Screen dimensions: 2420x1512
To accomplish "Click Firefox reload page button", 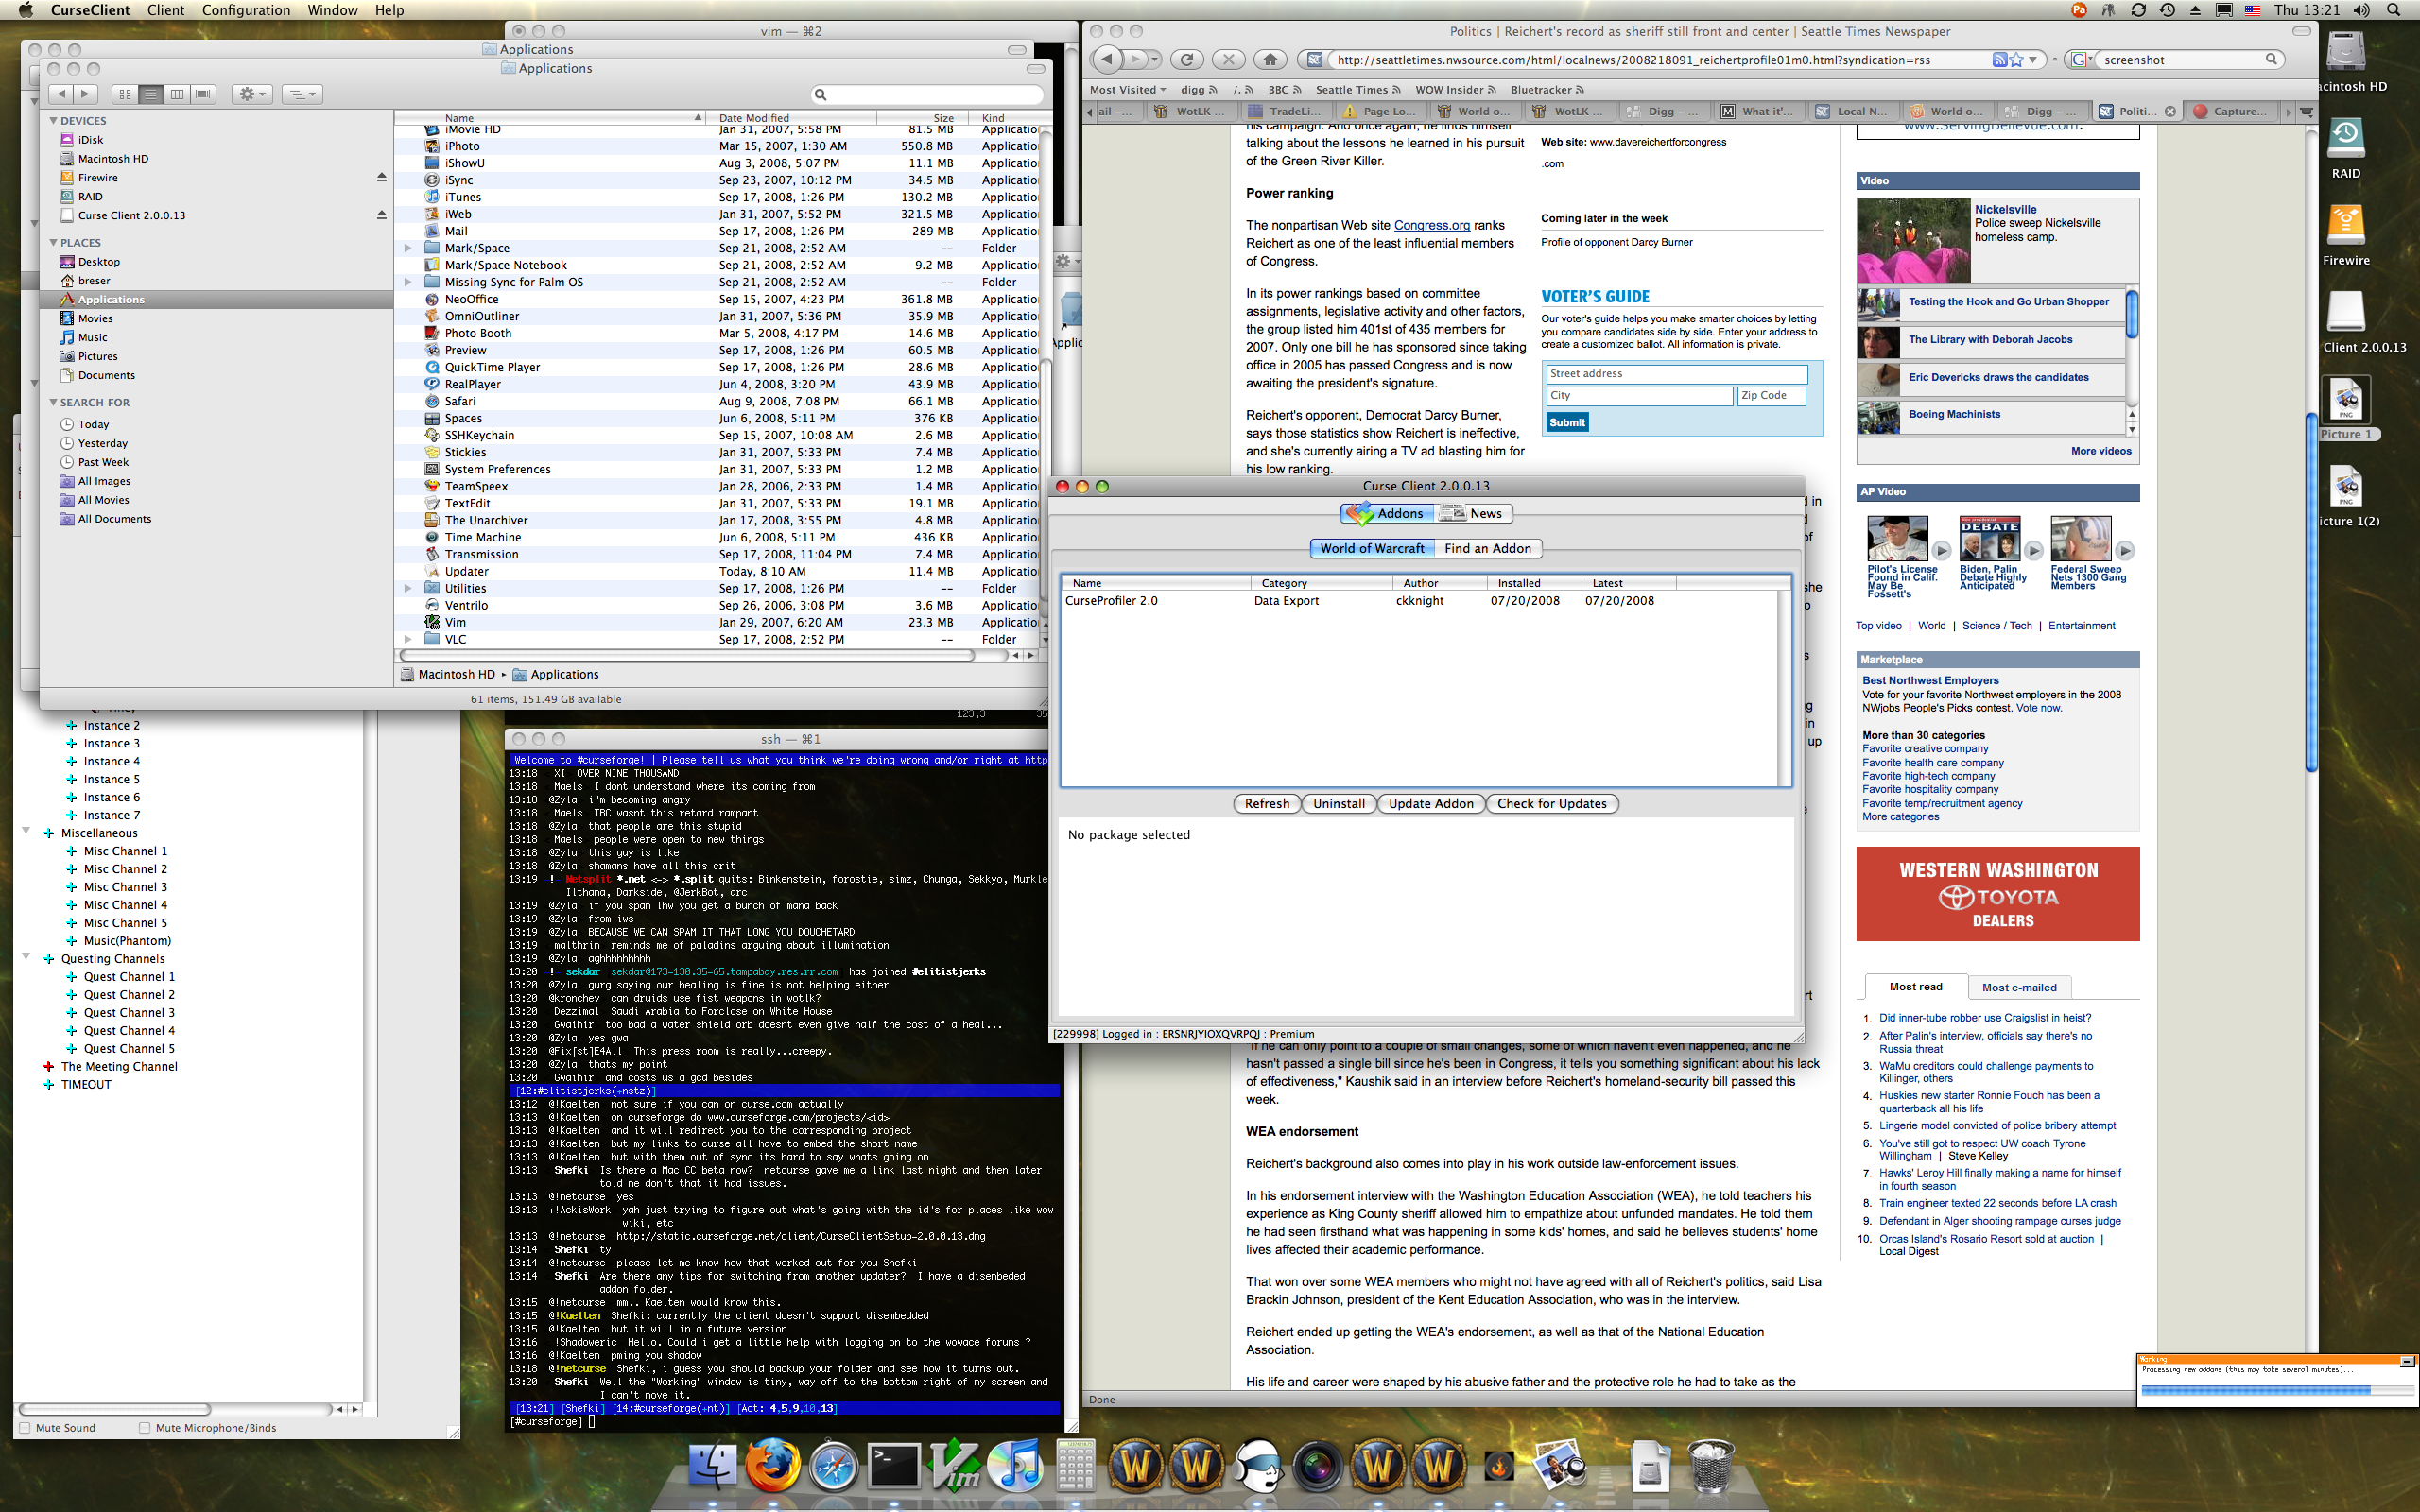I will pyautogui.click(x=1186, y=60).
